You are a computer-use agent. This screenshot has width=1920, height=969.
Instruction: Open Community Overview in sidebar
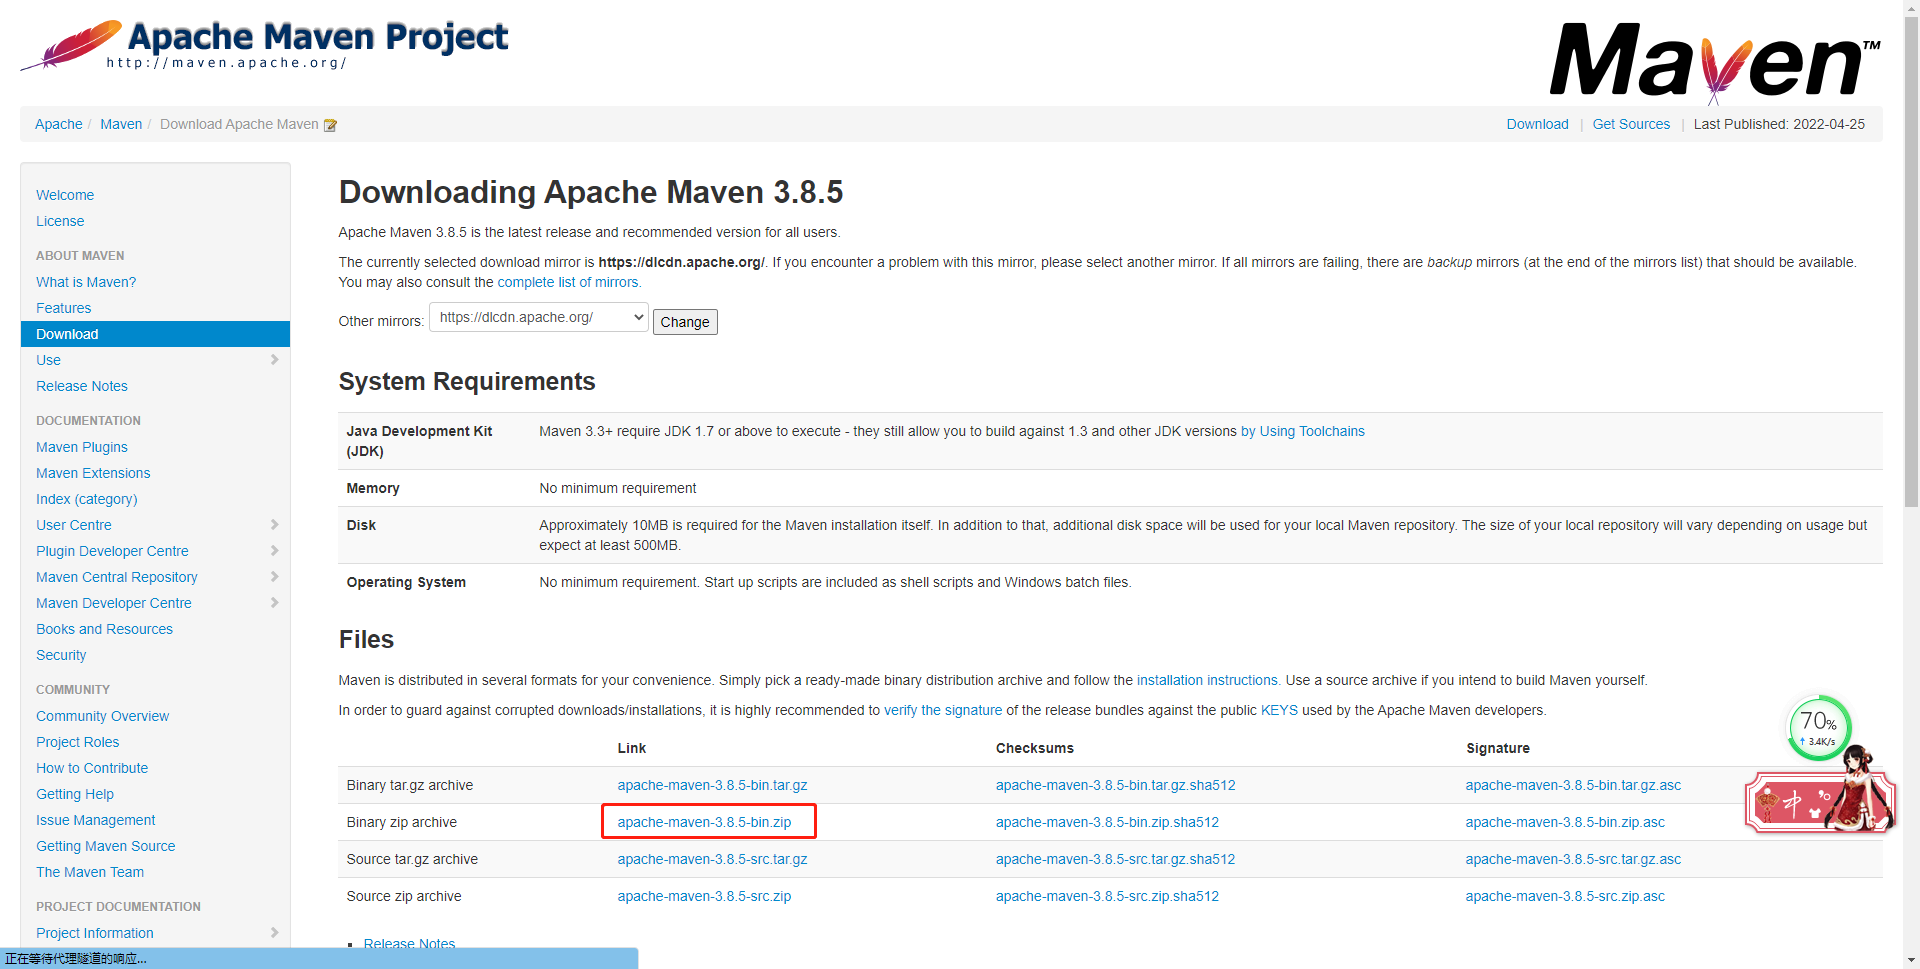102,716
